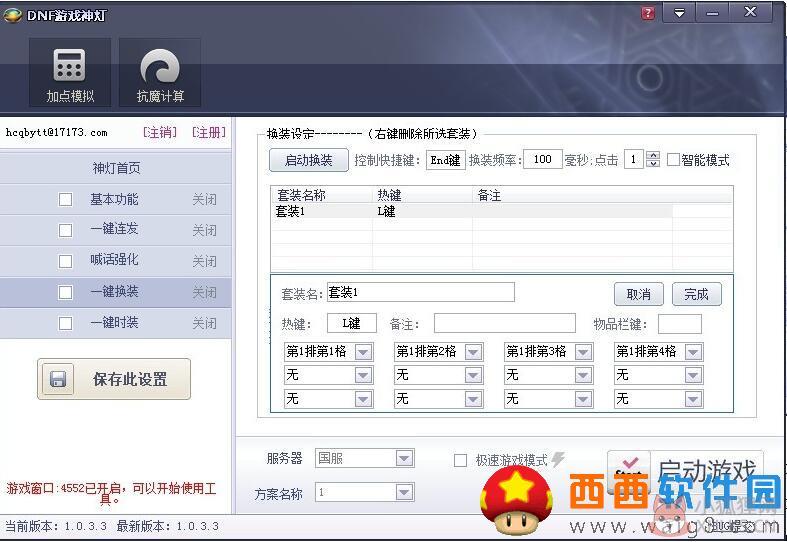Image resolution: width=787 pixels, height=542 pixels.
Task: Expand the 第1排第1格 dropdown
Action: (363, 352)
